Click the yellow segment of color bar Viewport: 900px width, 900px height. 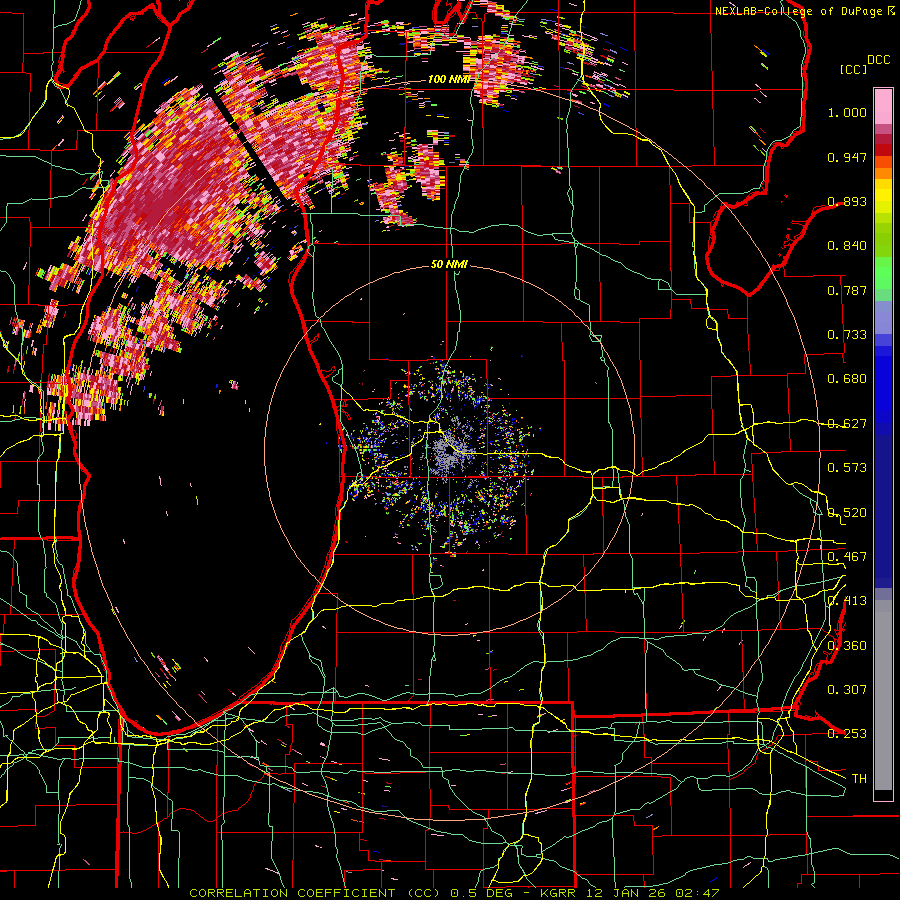coord(883,197)
